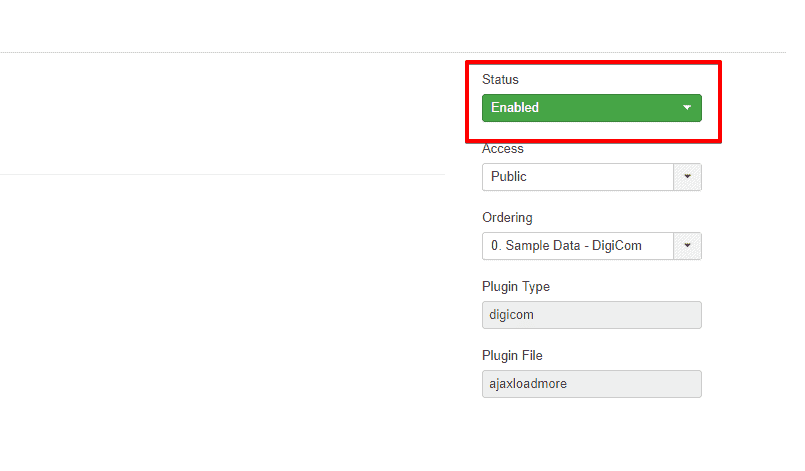Expand the Access dropdown showing Public

point(579,177)
